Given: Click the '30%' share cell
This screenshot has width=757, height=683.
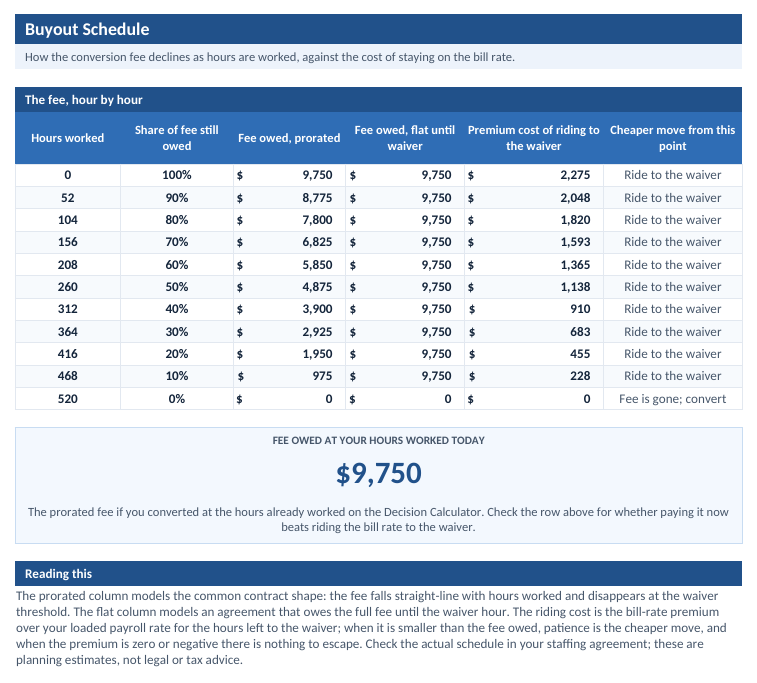Looking at the screenshot, I should click(177, 332).
